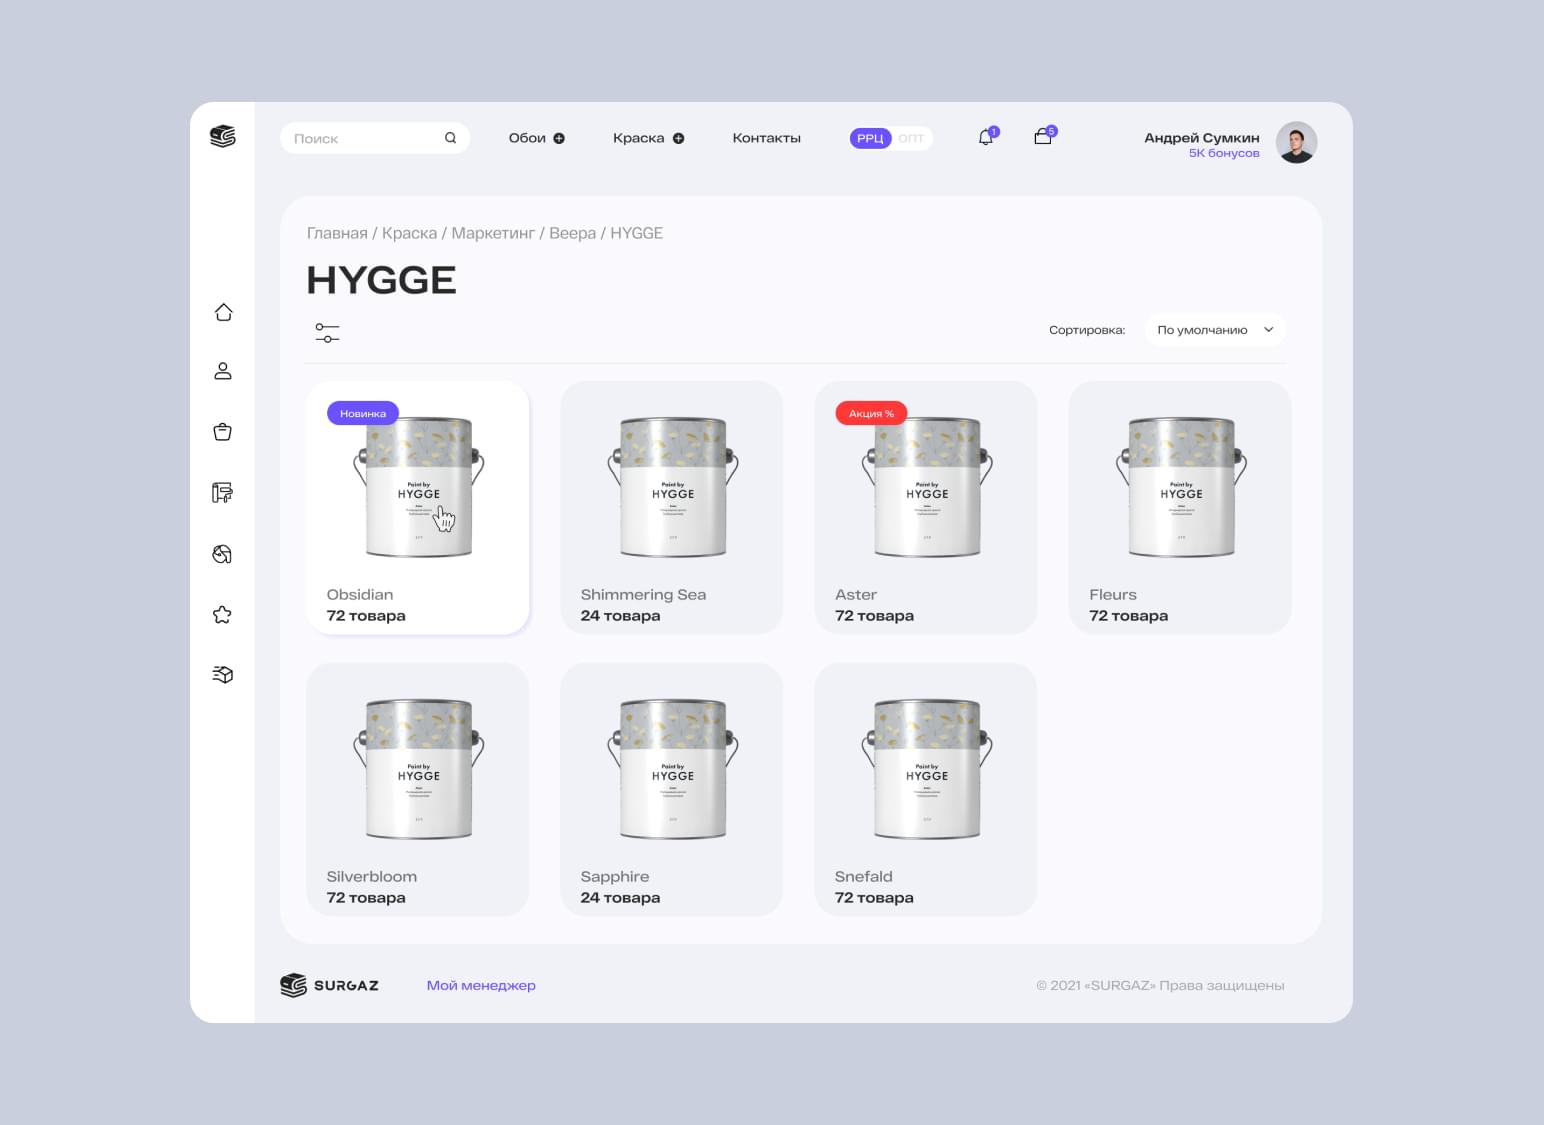Screen dimensions: 1544x1125
Task: Open the Obsidian paint card
Action: (418, 507)
